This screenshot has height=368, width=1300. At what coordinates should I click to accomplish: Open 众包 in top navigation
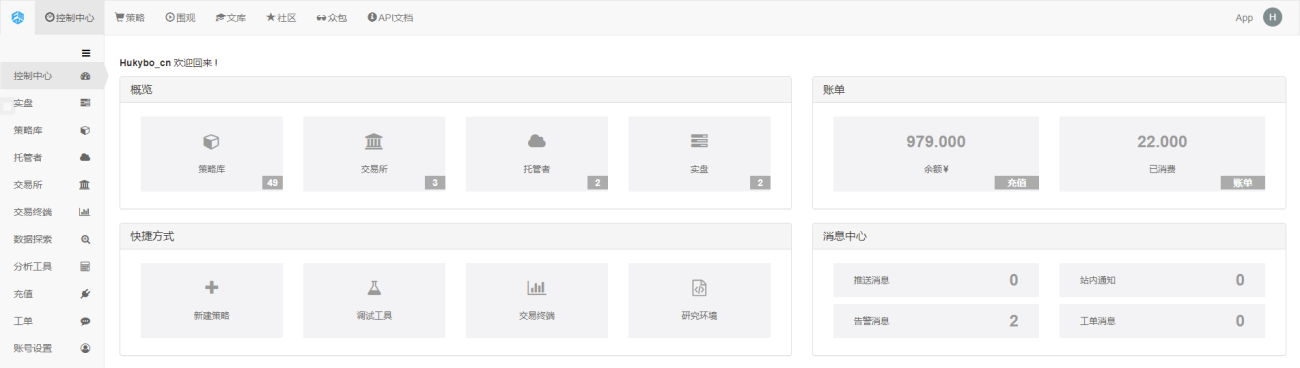click(331, 18)
